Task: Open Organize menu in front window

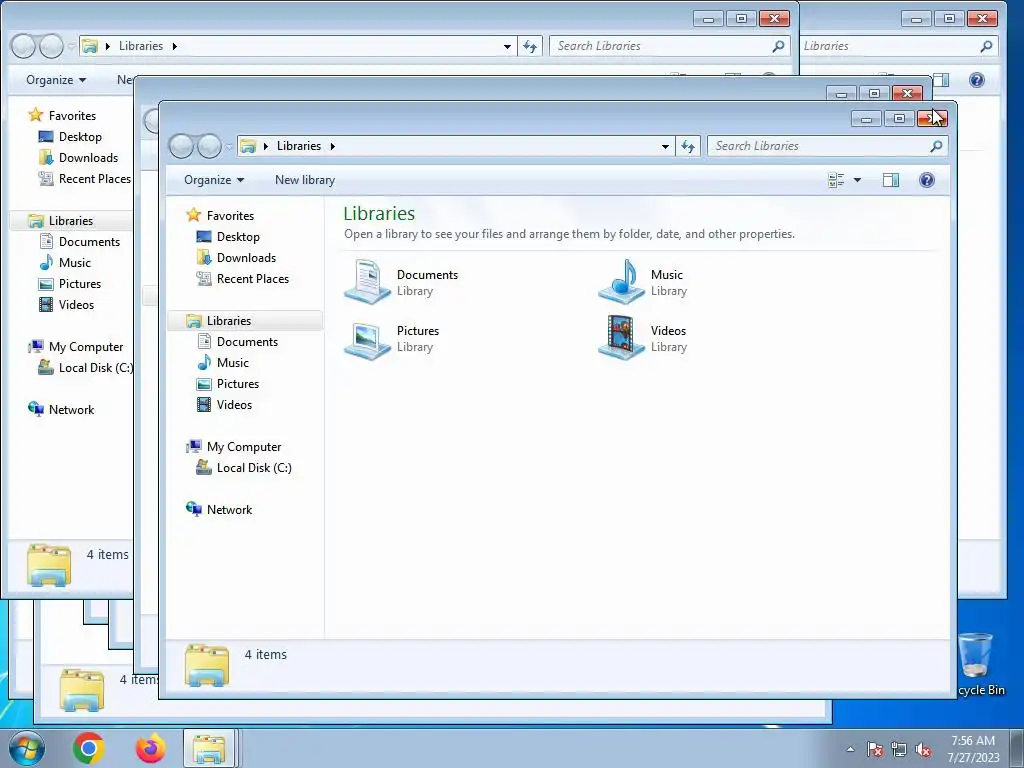Action: [214, 180]
